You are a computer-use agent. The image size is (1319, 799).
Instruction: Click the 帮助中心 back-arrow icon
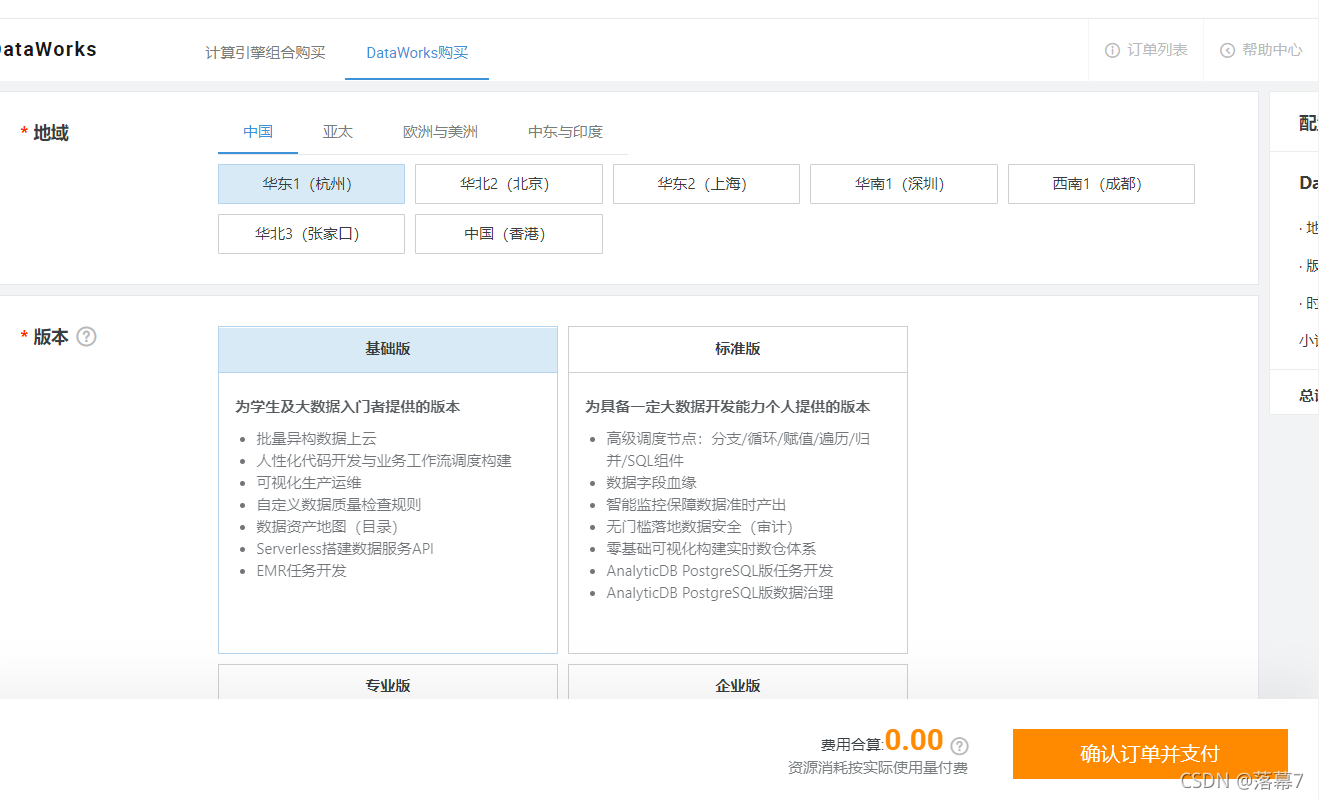coord(1227,50)
